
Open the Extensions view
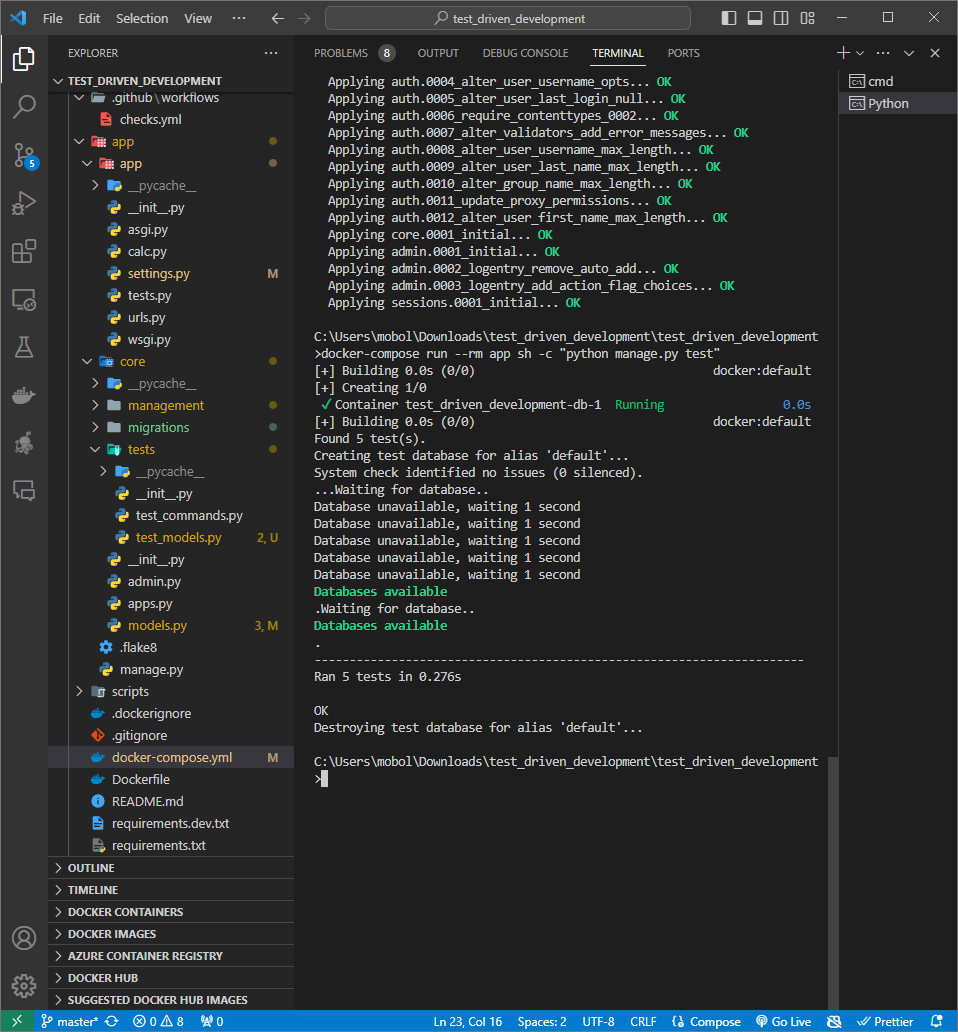[x=24, y=251]
